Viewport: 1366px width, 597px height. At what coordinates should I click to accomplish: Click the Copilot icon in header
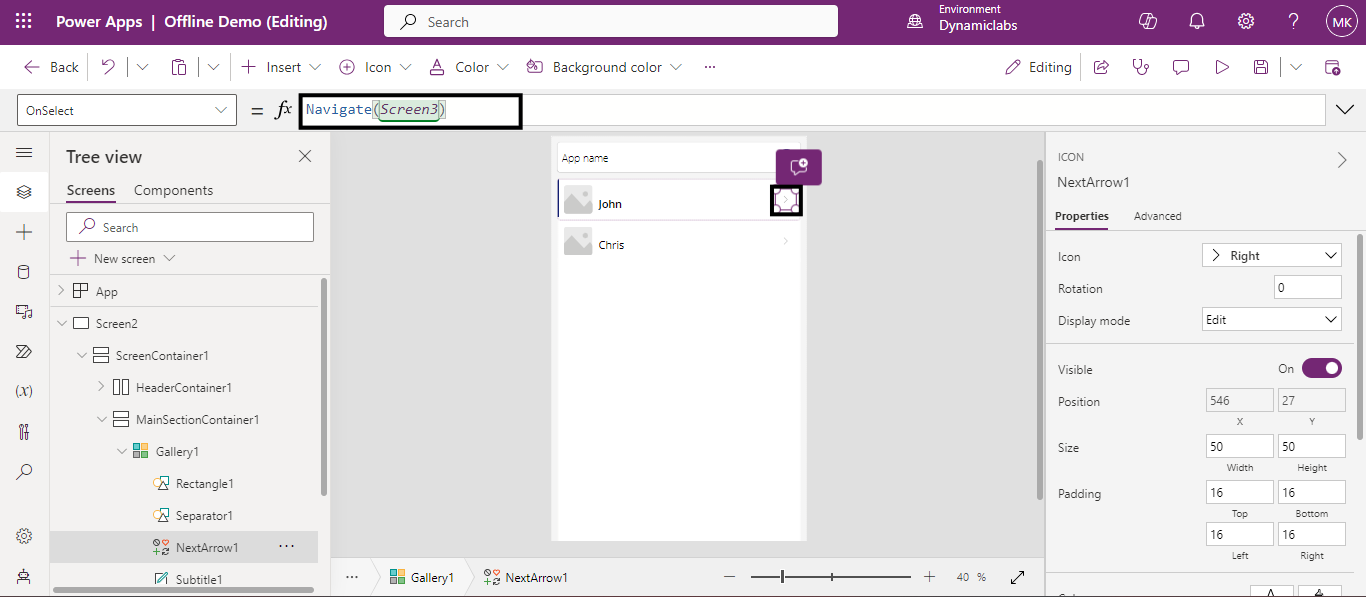(x=1148, y=22)
